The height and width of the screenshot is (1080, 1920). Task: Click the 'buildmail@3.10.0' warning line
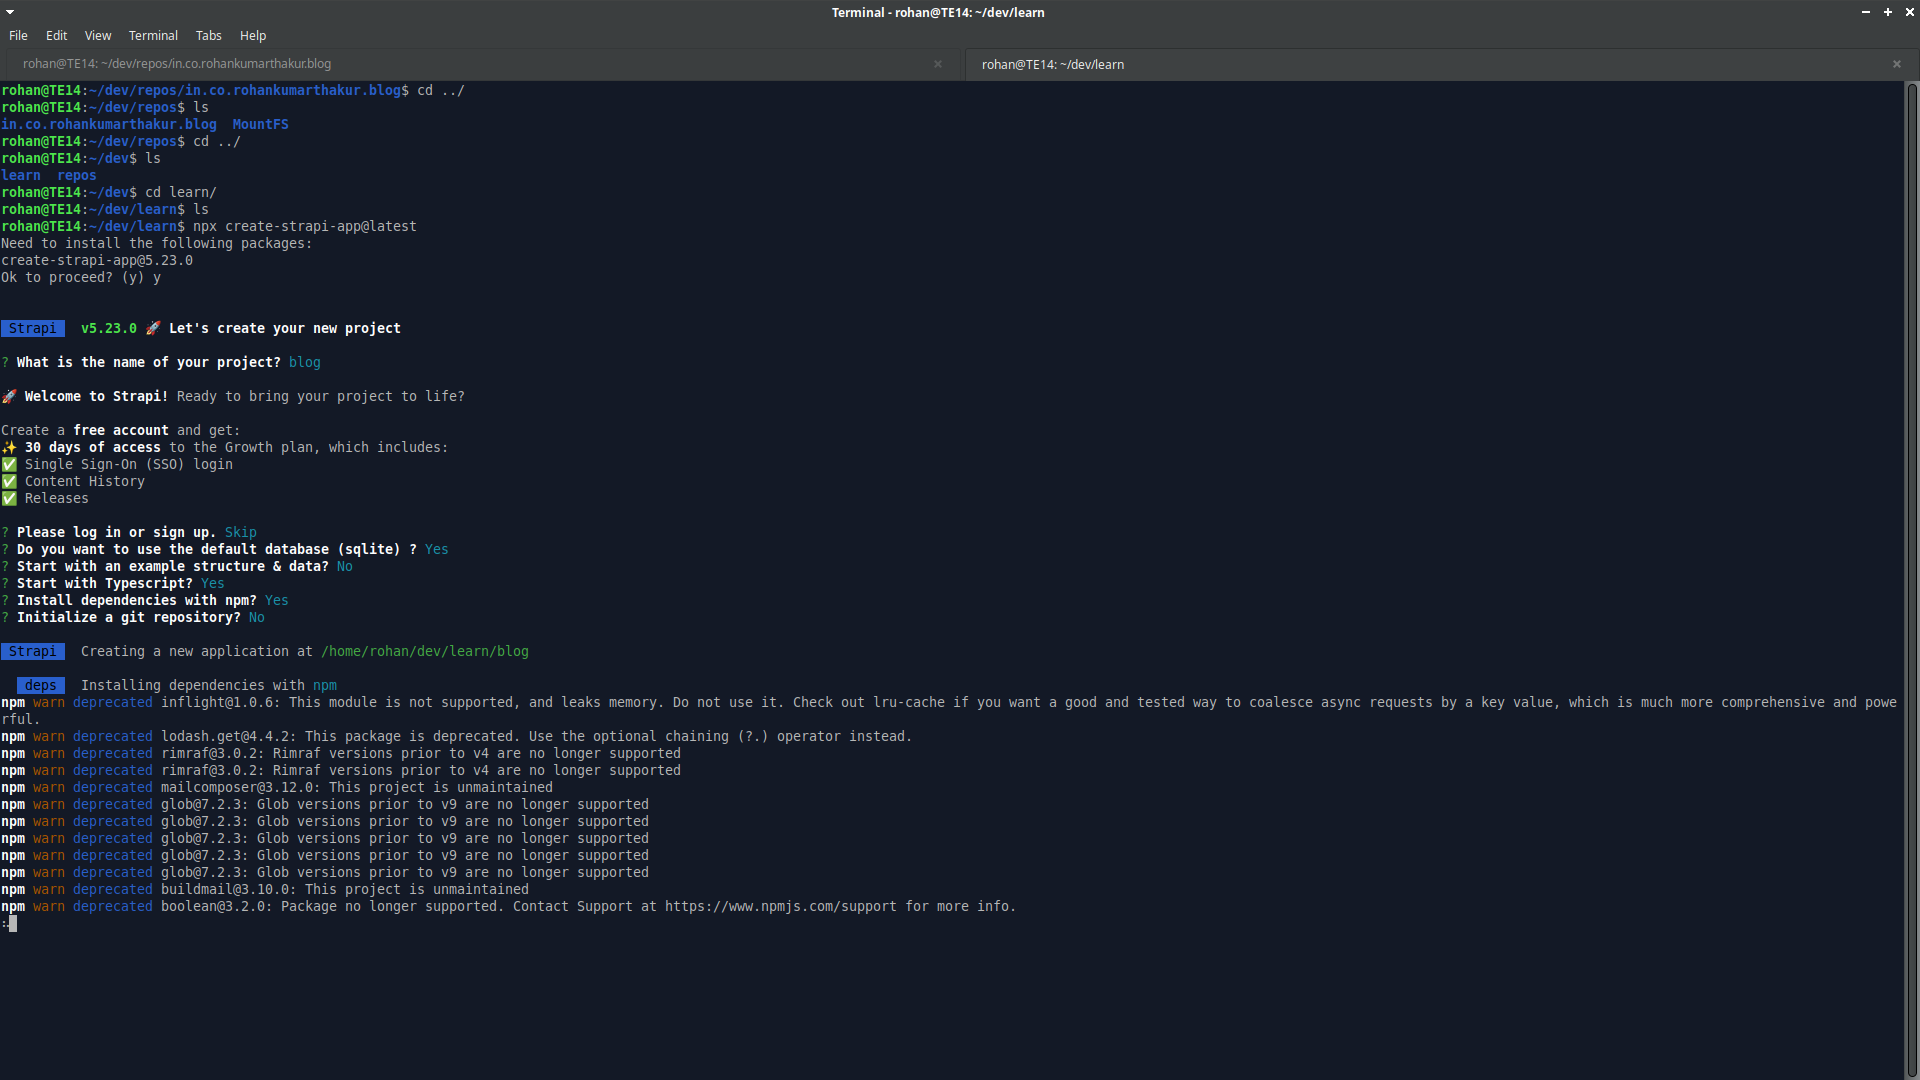pos(265,889)
